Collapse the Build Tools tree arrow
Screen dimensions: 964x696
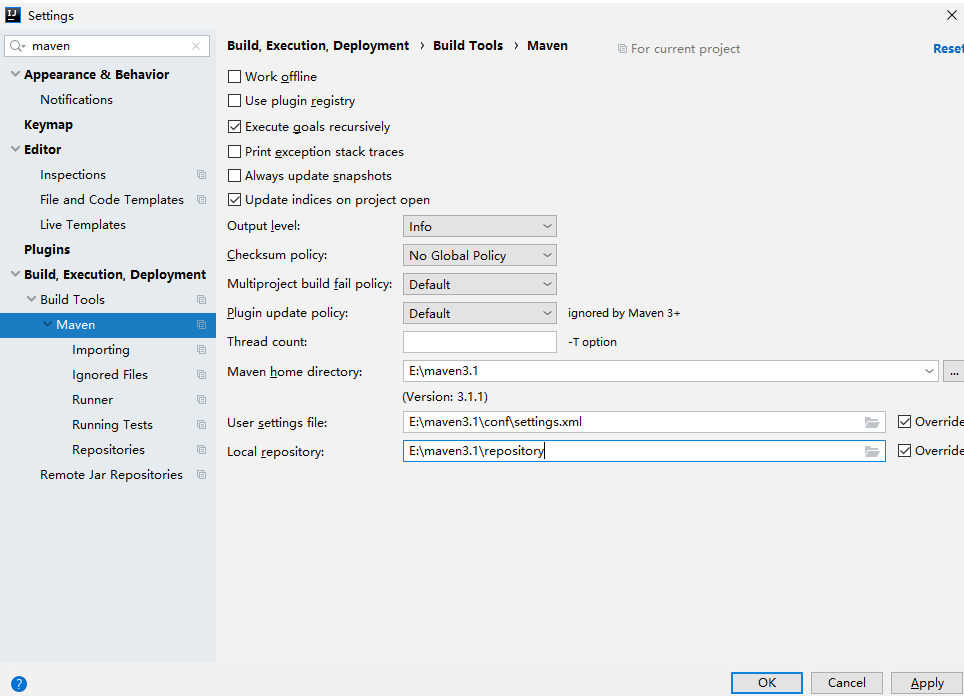(31, 299)
